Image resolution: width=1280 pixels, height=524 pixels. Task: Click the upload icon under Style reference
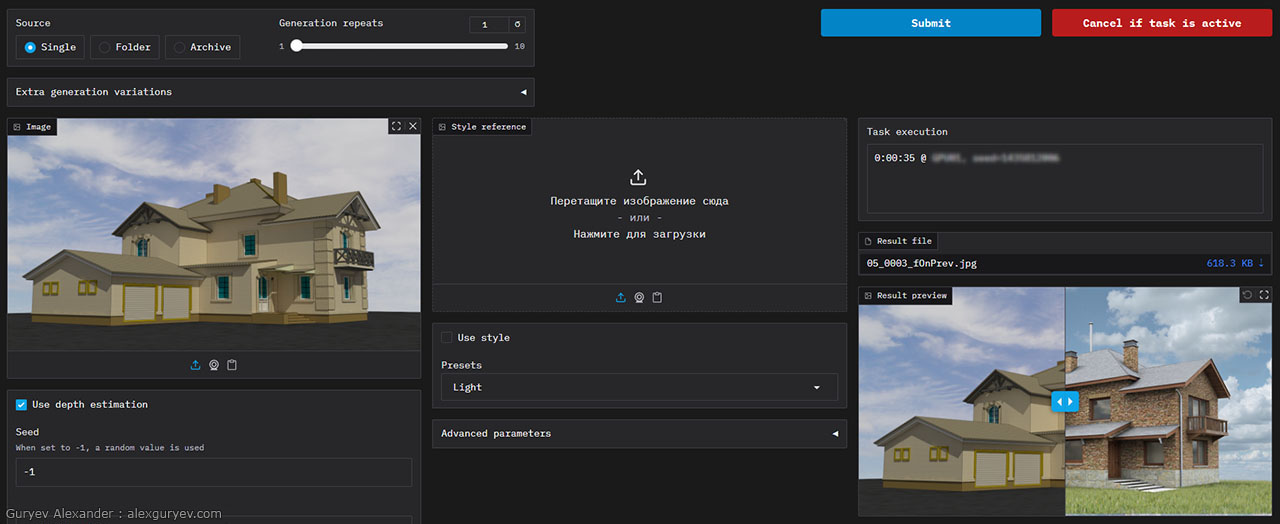pos(620,297)
